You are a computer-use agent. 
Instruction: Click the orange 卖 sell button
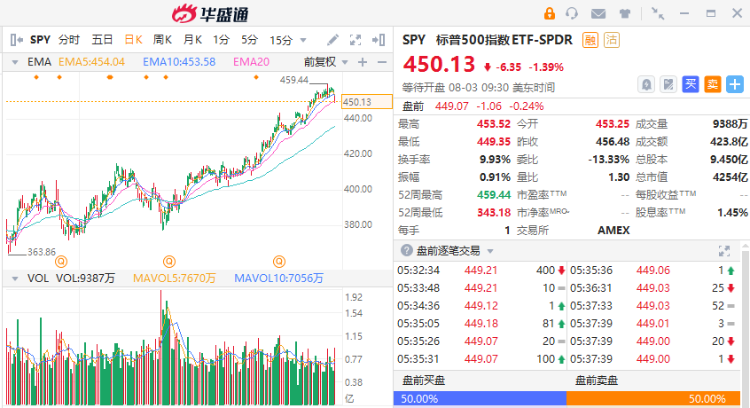(713, 85)
